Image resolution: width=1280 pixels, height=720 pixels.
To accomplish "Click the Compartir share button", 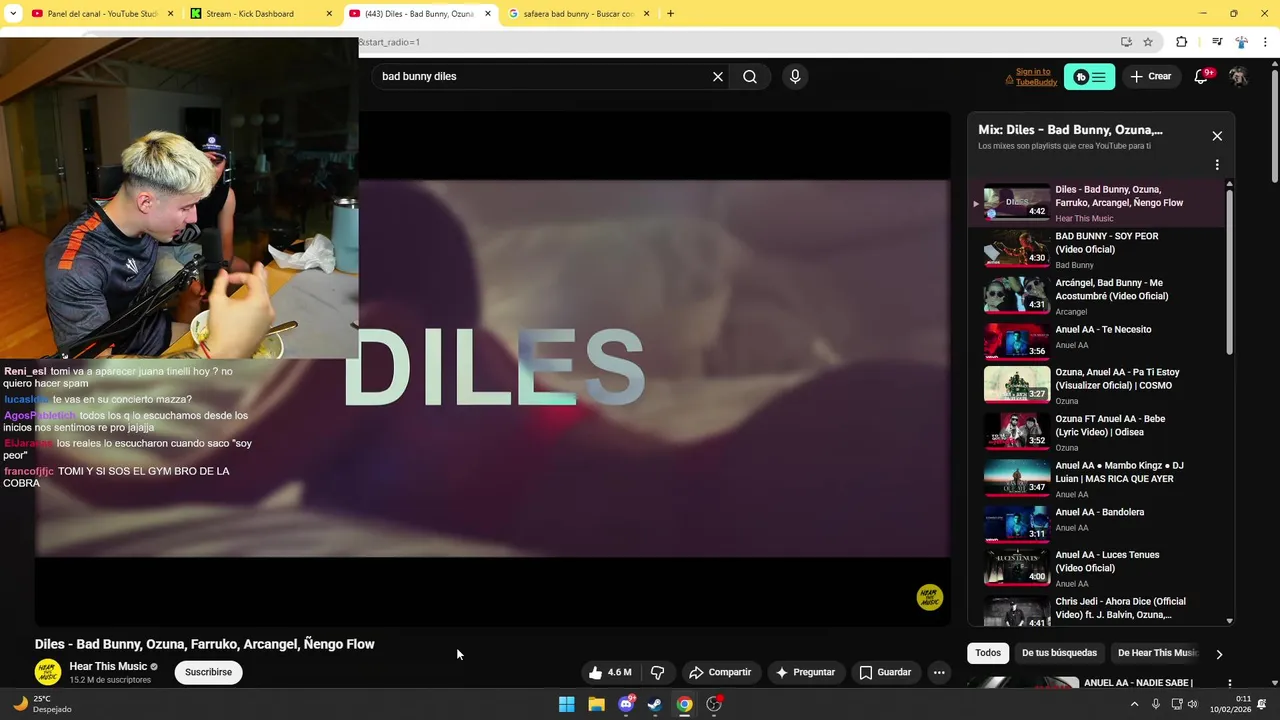I will click(720, 672).
